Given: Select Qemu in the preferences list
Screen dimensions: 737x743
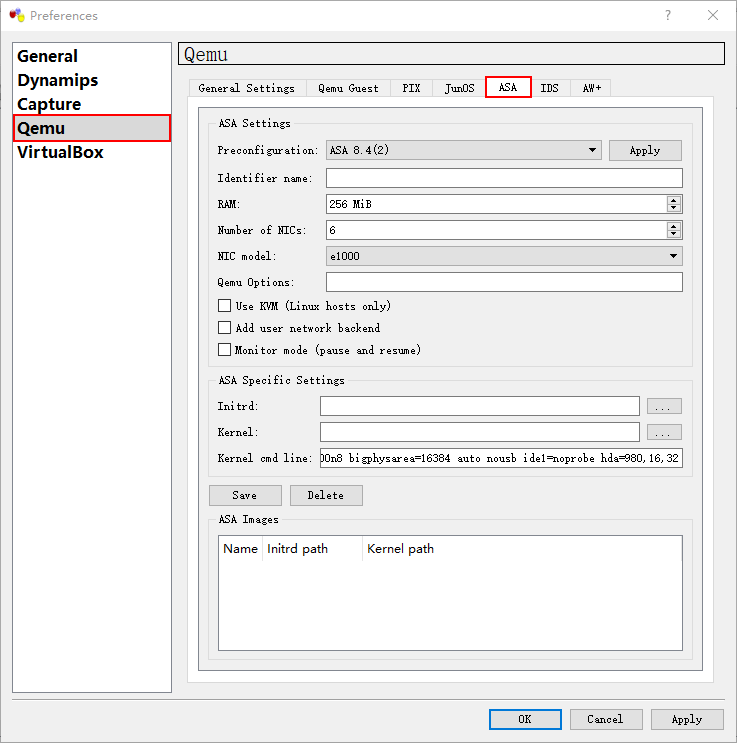Looking at the screenshot, I should pyautogui.click(x=92, y=128).
